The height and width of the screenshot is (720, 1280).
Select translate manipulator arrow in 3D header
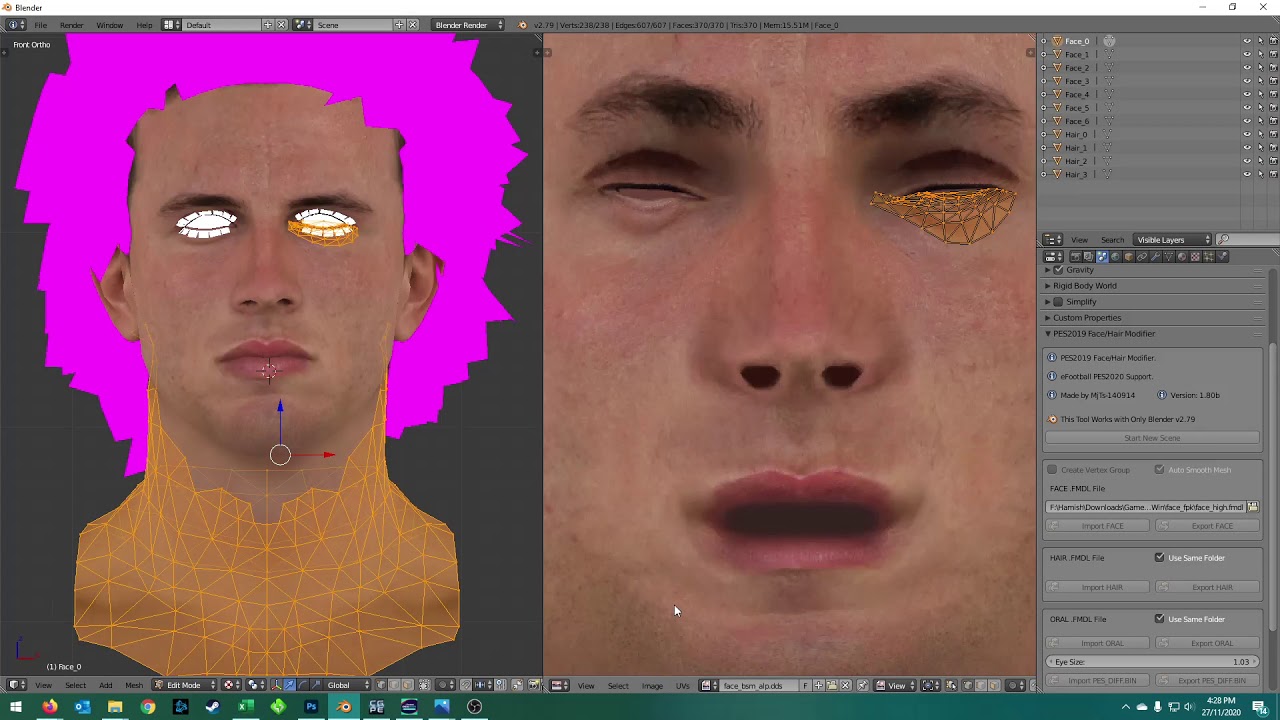[290, 685]
